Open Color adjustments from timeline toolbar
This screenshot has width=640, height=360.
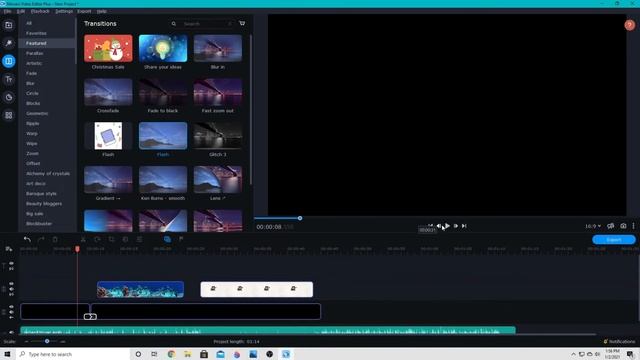125,239
